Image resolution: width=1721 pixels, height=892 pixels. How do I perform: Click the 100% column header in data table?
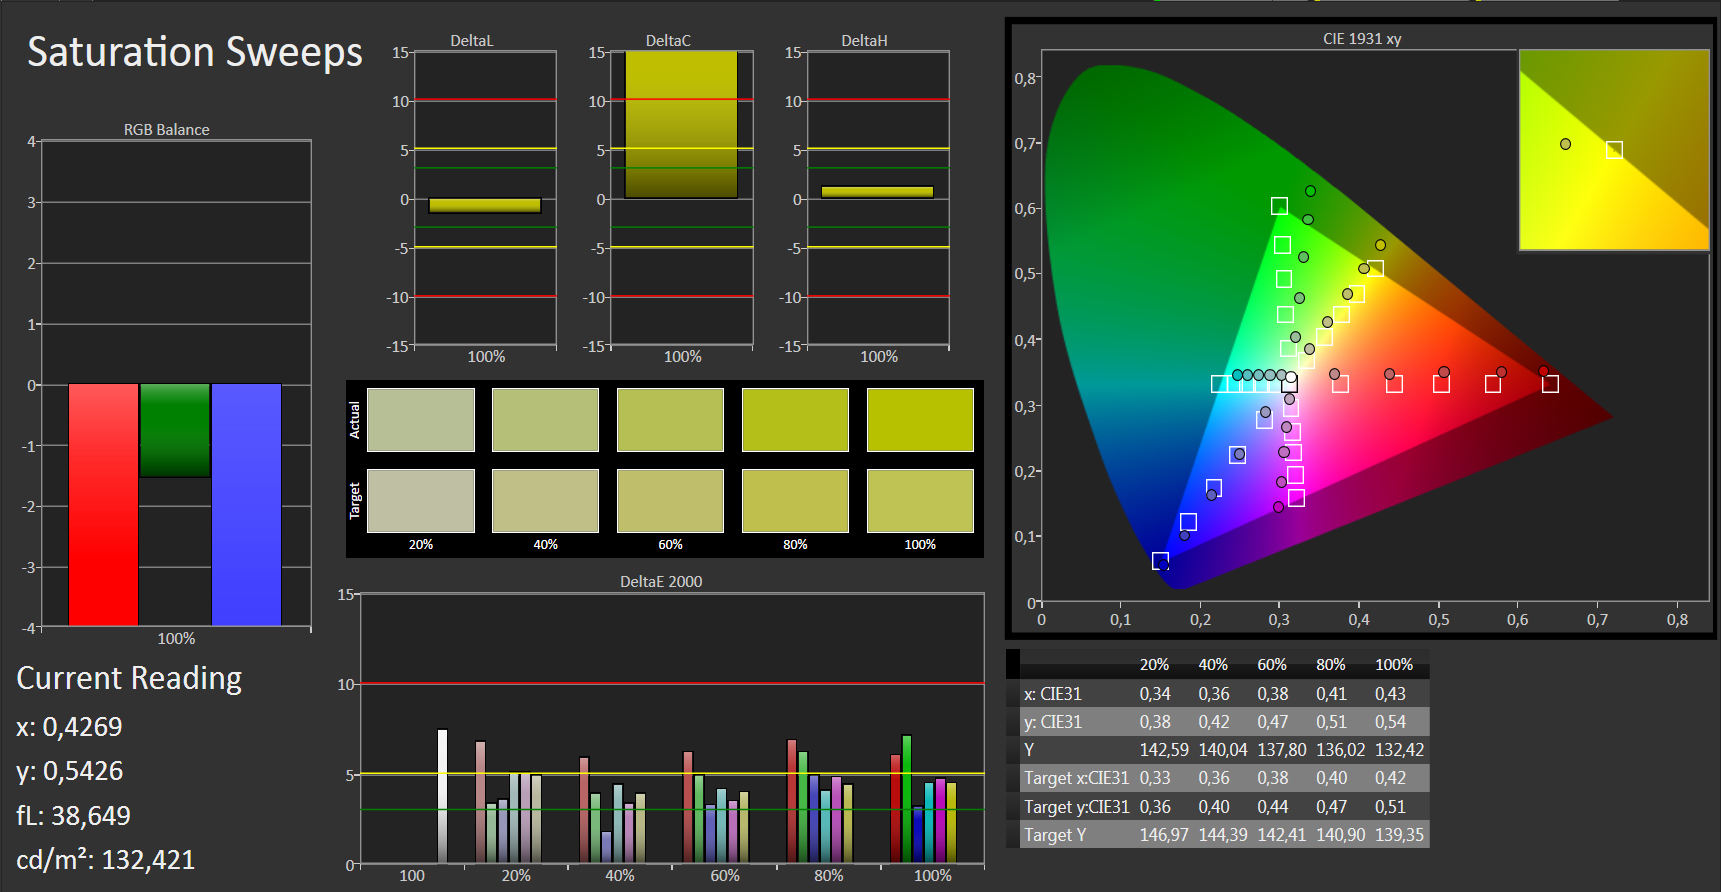[x=1394, y=665]
